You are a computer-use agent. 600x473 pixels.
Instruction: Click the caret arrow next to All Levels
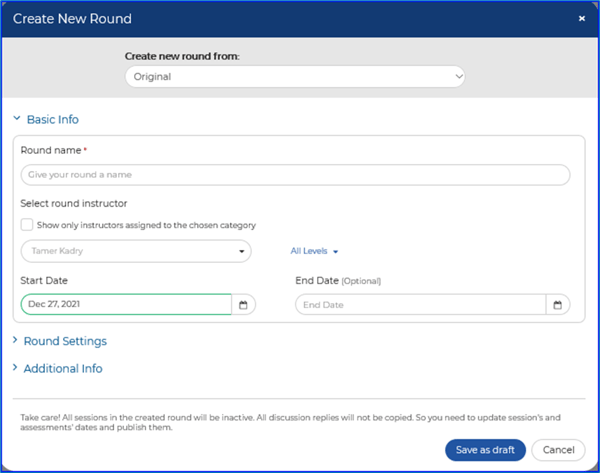point(336,252)
